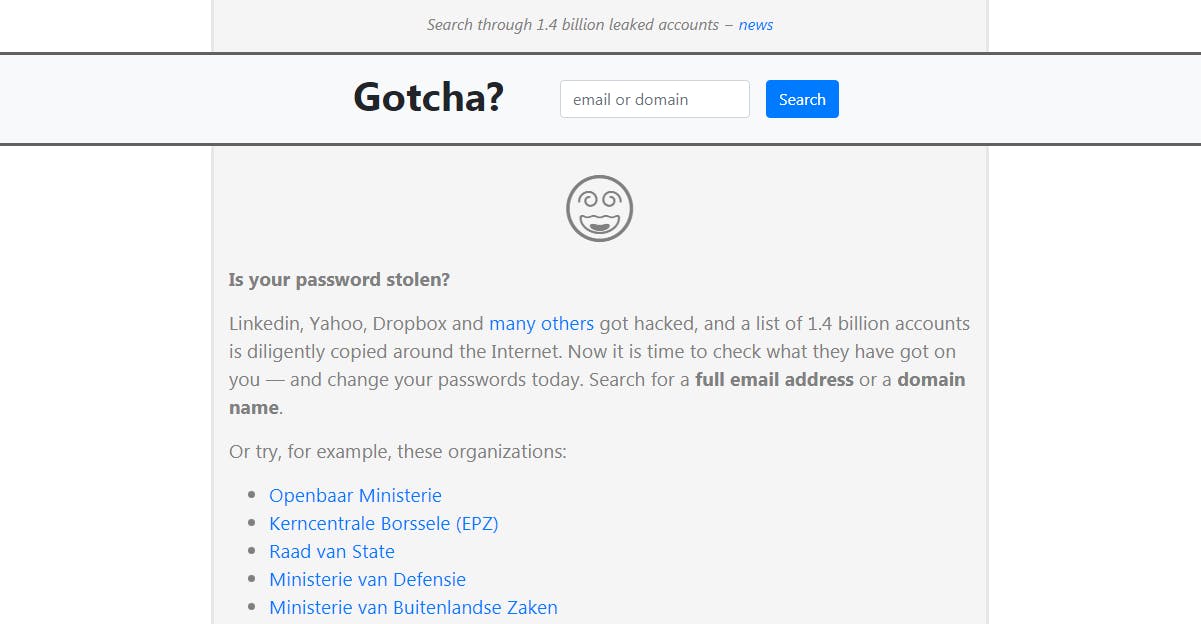The height and width of the screenshot is (624, 1201).
Task: Visit the Raad van State link
Action: point(332,551)
